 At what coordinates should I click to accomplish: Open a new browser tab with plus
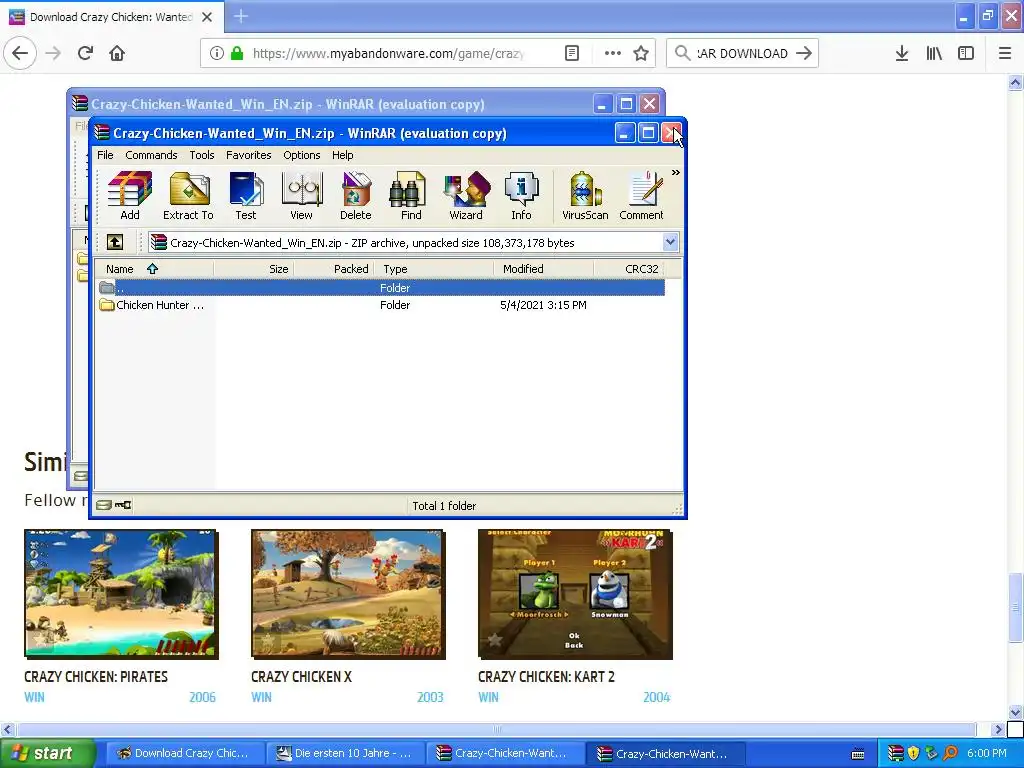click(241, 16)
